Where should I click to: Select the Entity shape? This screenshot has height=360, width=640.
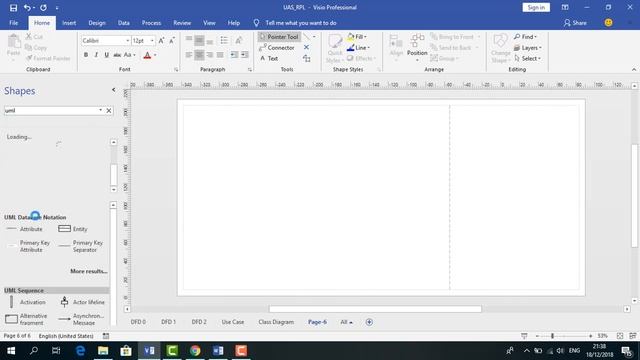73,229
